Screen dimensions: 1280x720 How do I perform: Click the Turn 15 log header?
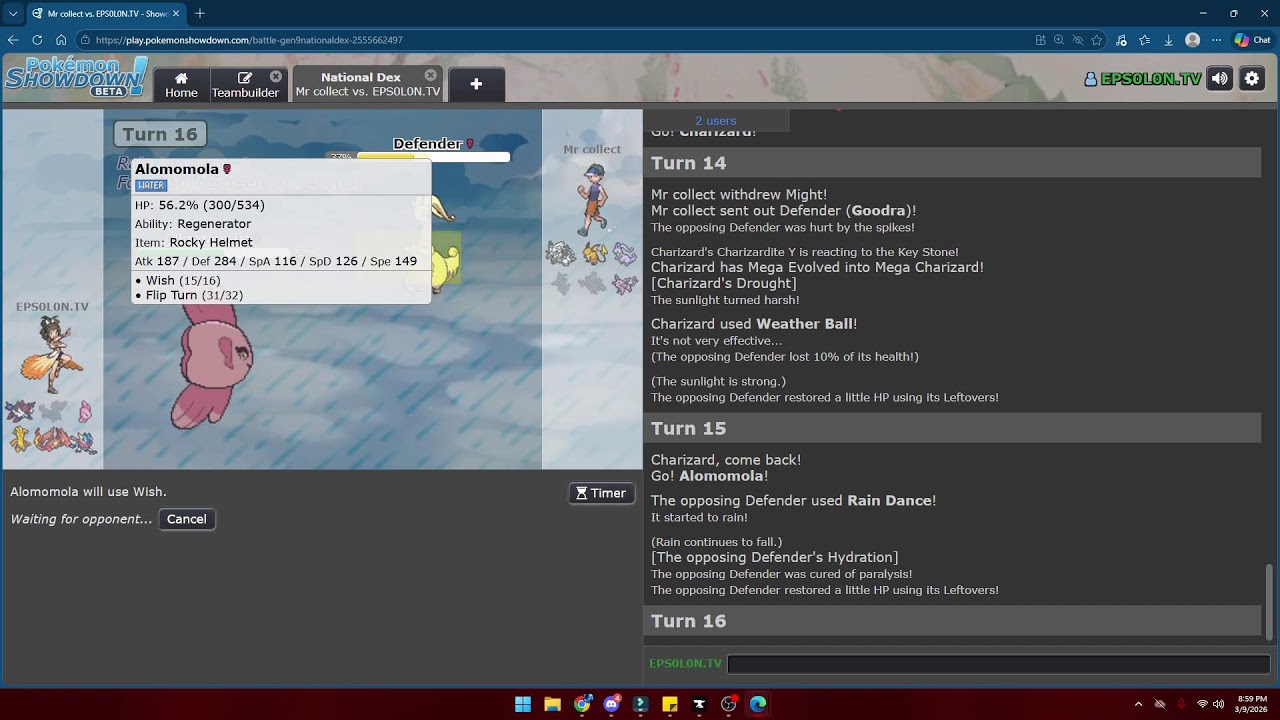[x=952, y=428]
